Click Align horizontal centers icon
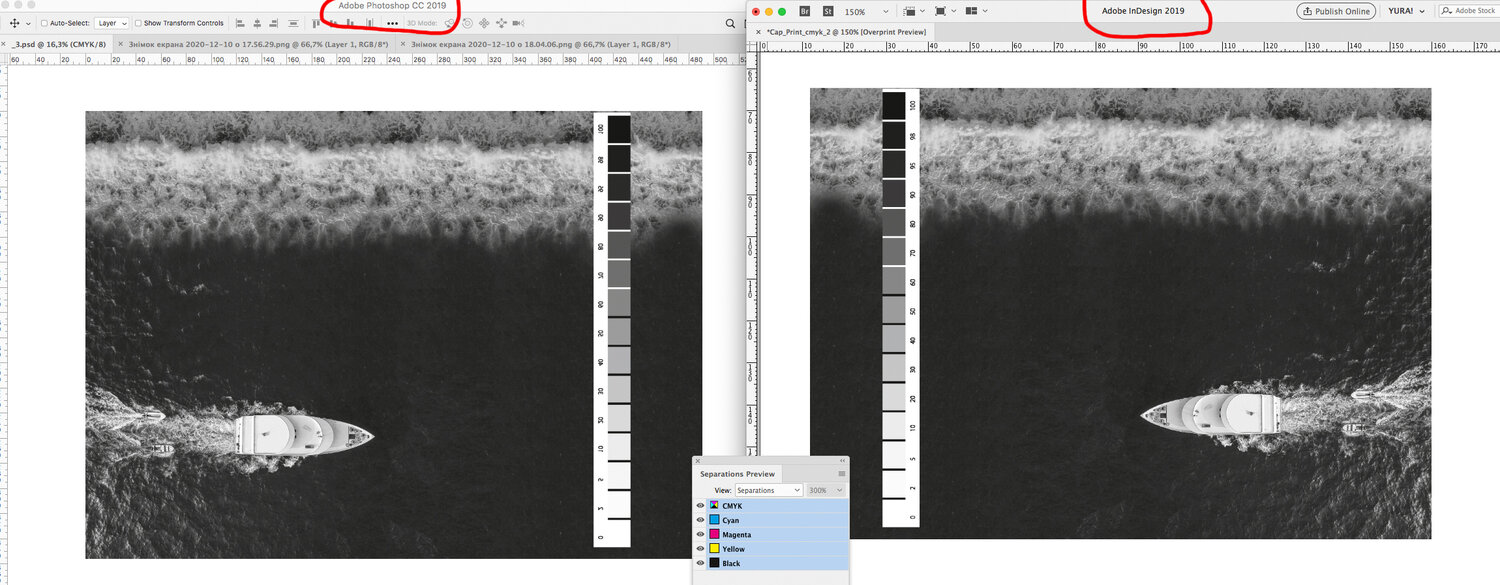1500x585 pixels. point(257,23)
